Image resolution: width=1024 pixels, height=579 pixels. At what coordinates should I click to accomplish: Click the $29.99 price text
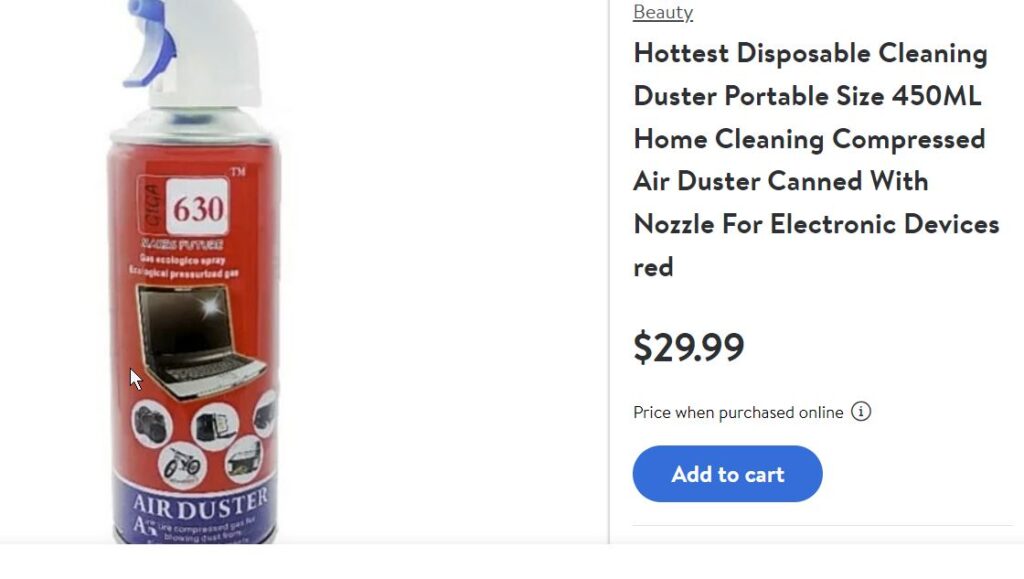click(689, 347)
